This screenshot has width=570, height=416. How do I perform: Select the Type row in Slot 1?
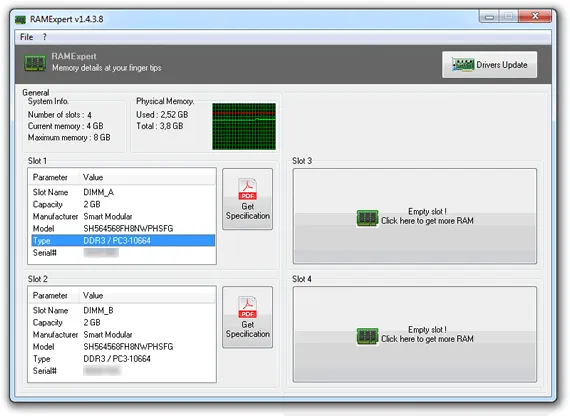[x=123, y=241]
